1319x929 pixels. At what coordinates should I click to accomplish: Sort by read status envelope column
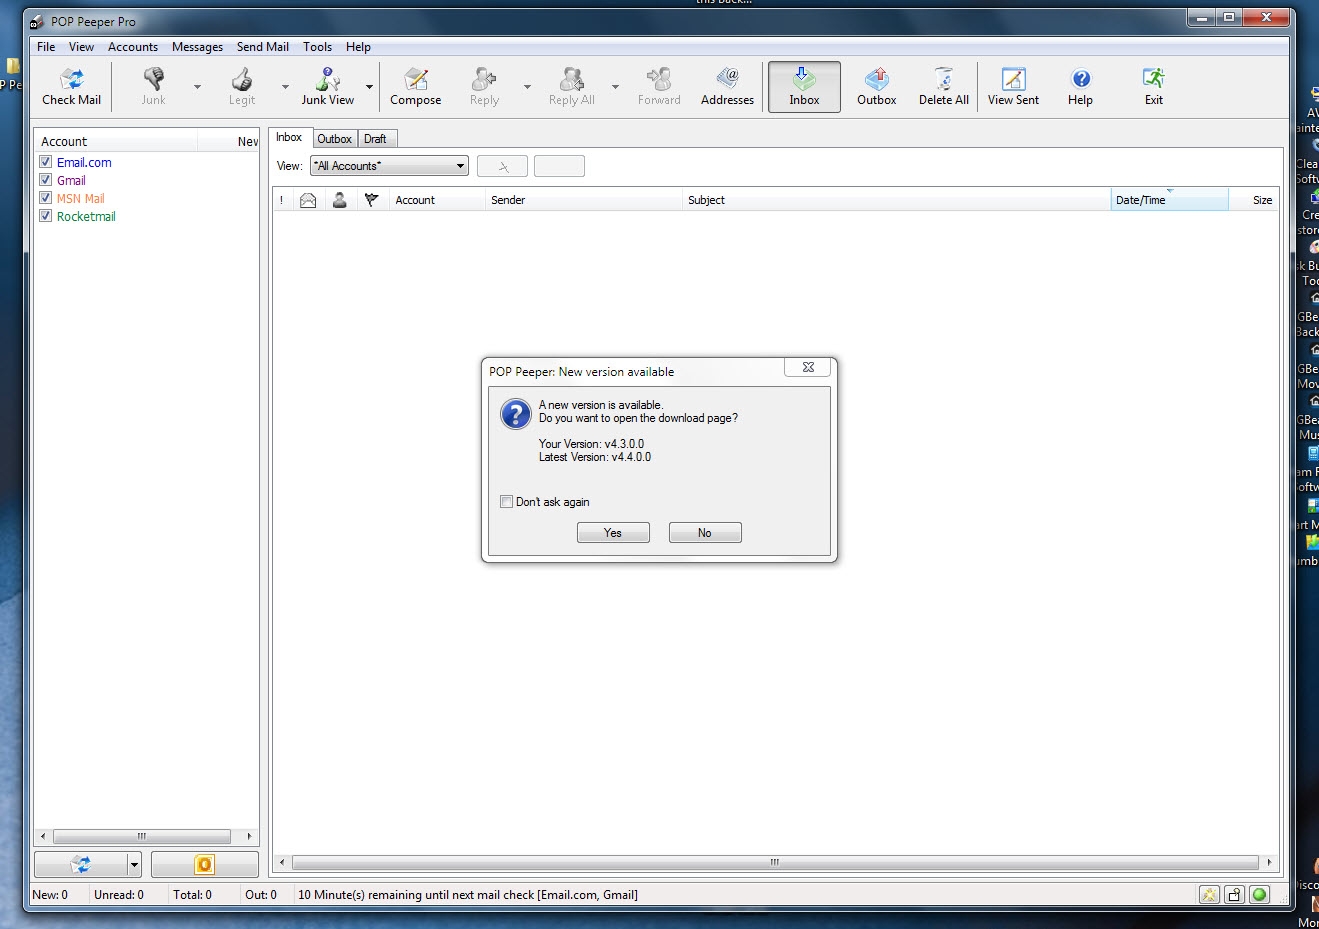point(308,200)
